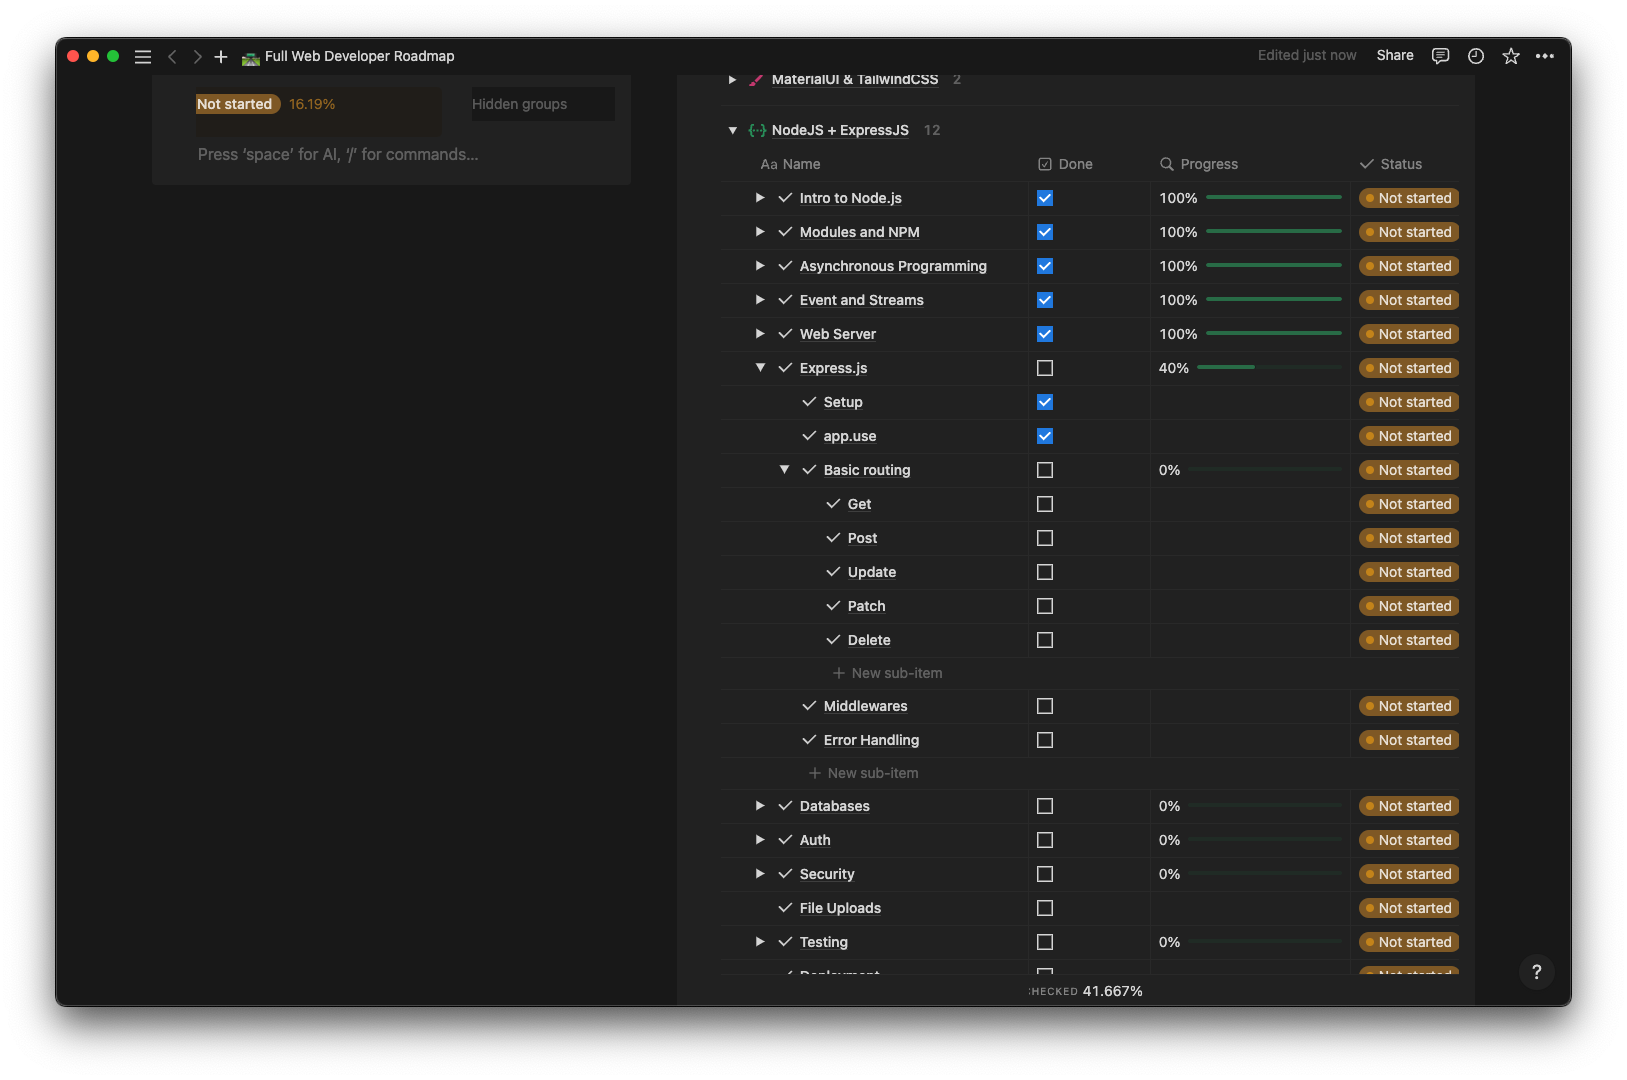
Task: Open the three-dot page options menu
Action: (1544, 56)
